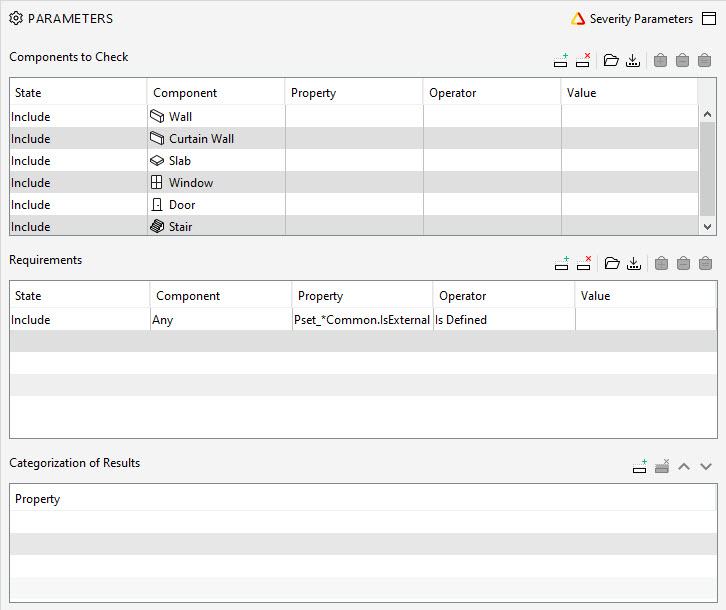Select the Curtain Wall component cell

(215, 139)
